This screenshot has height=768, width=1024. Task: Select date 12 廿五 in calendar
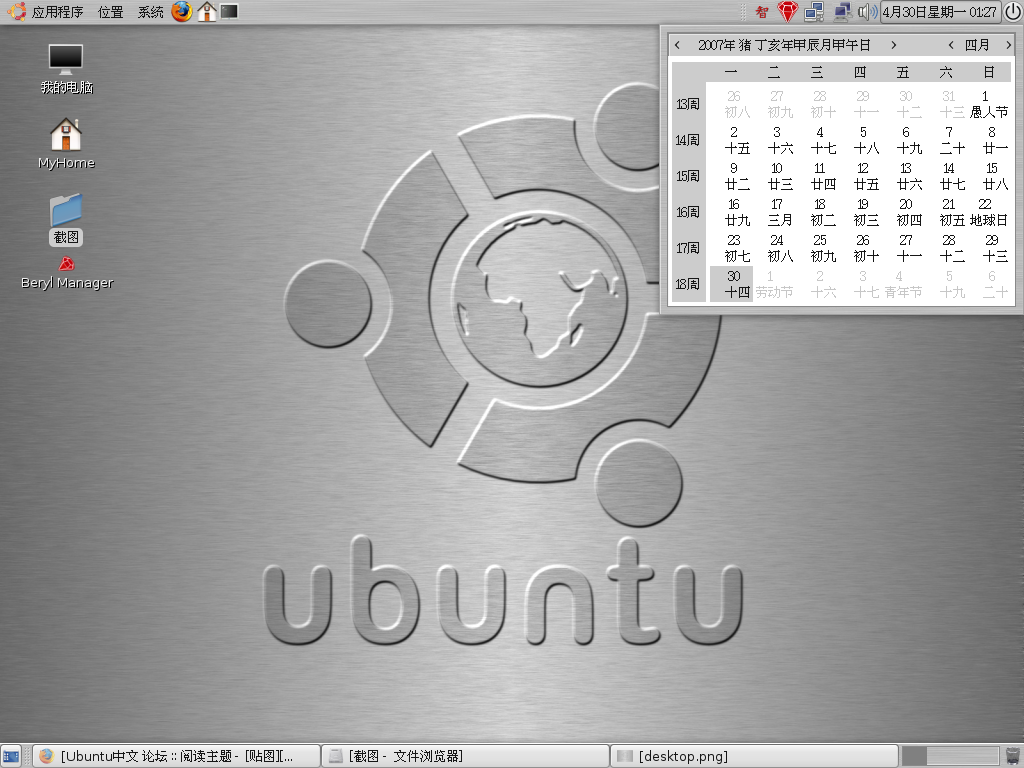(865, 176)
